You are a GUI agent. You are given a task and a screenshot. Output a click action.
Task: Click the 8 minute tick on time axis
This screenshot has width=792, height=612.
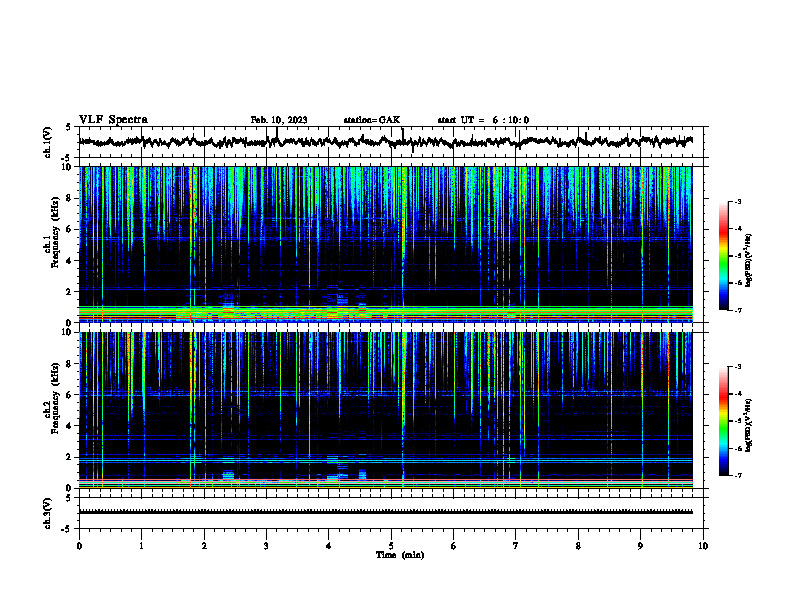[x=578, y=546]
